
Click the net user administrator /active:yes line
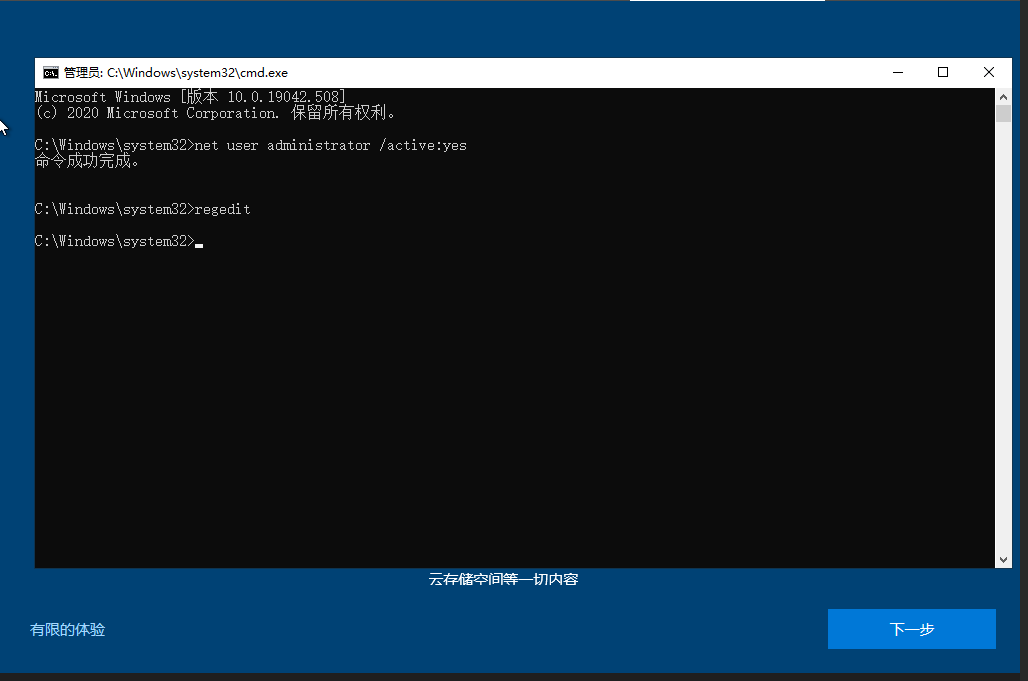pos(250,146)
